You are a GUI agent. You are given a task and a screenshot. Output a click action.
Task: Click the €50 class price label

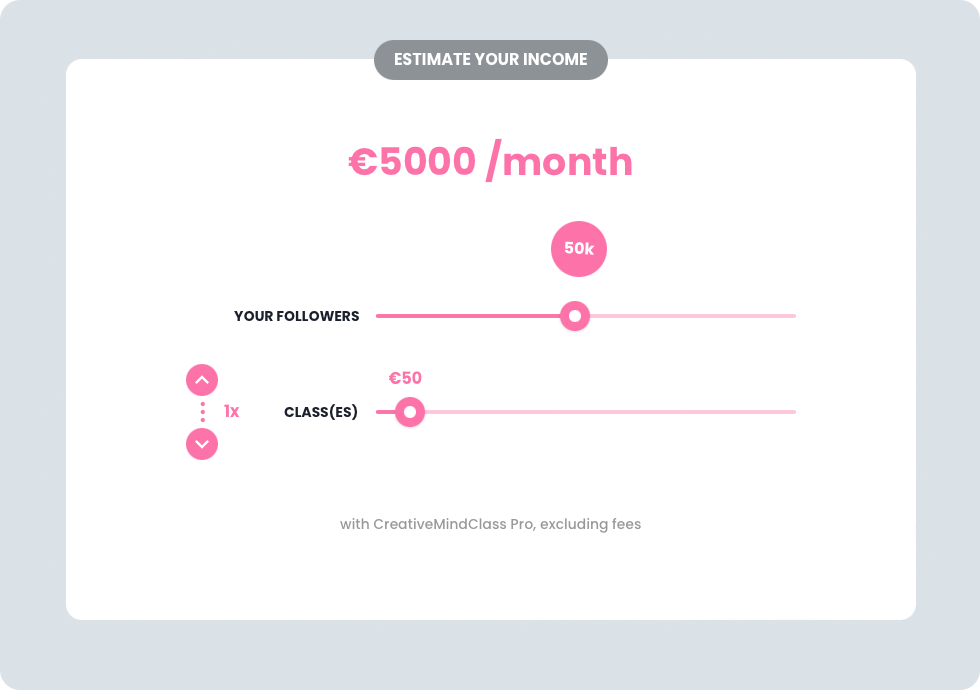tap(405, 378)
